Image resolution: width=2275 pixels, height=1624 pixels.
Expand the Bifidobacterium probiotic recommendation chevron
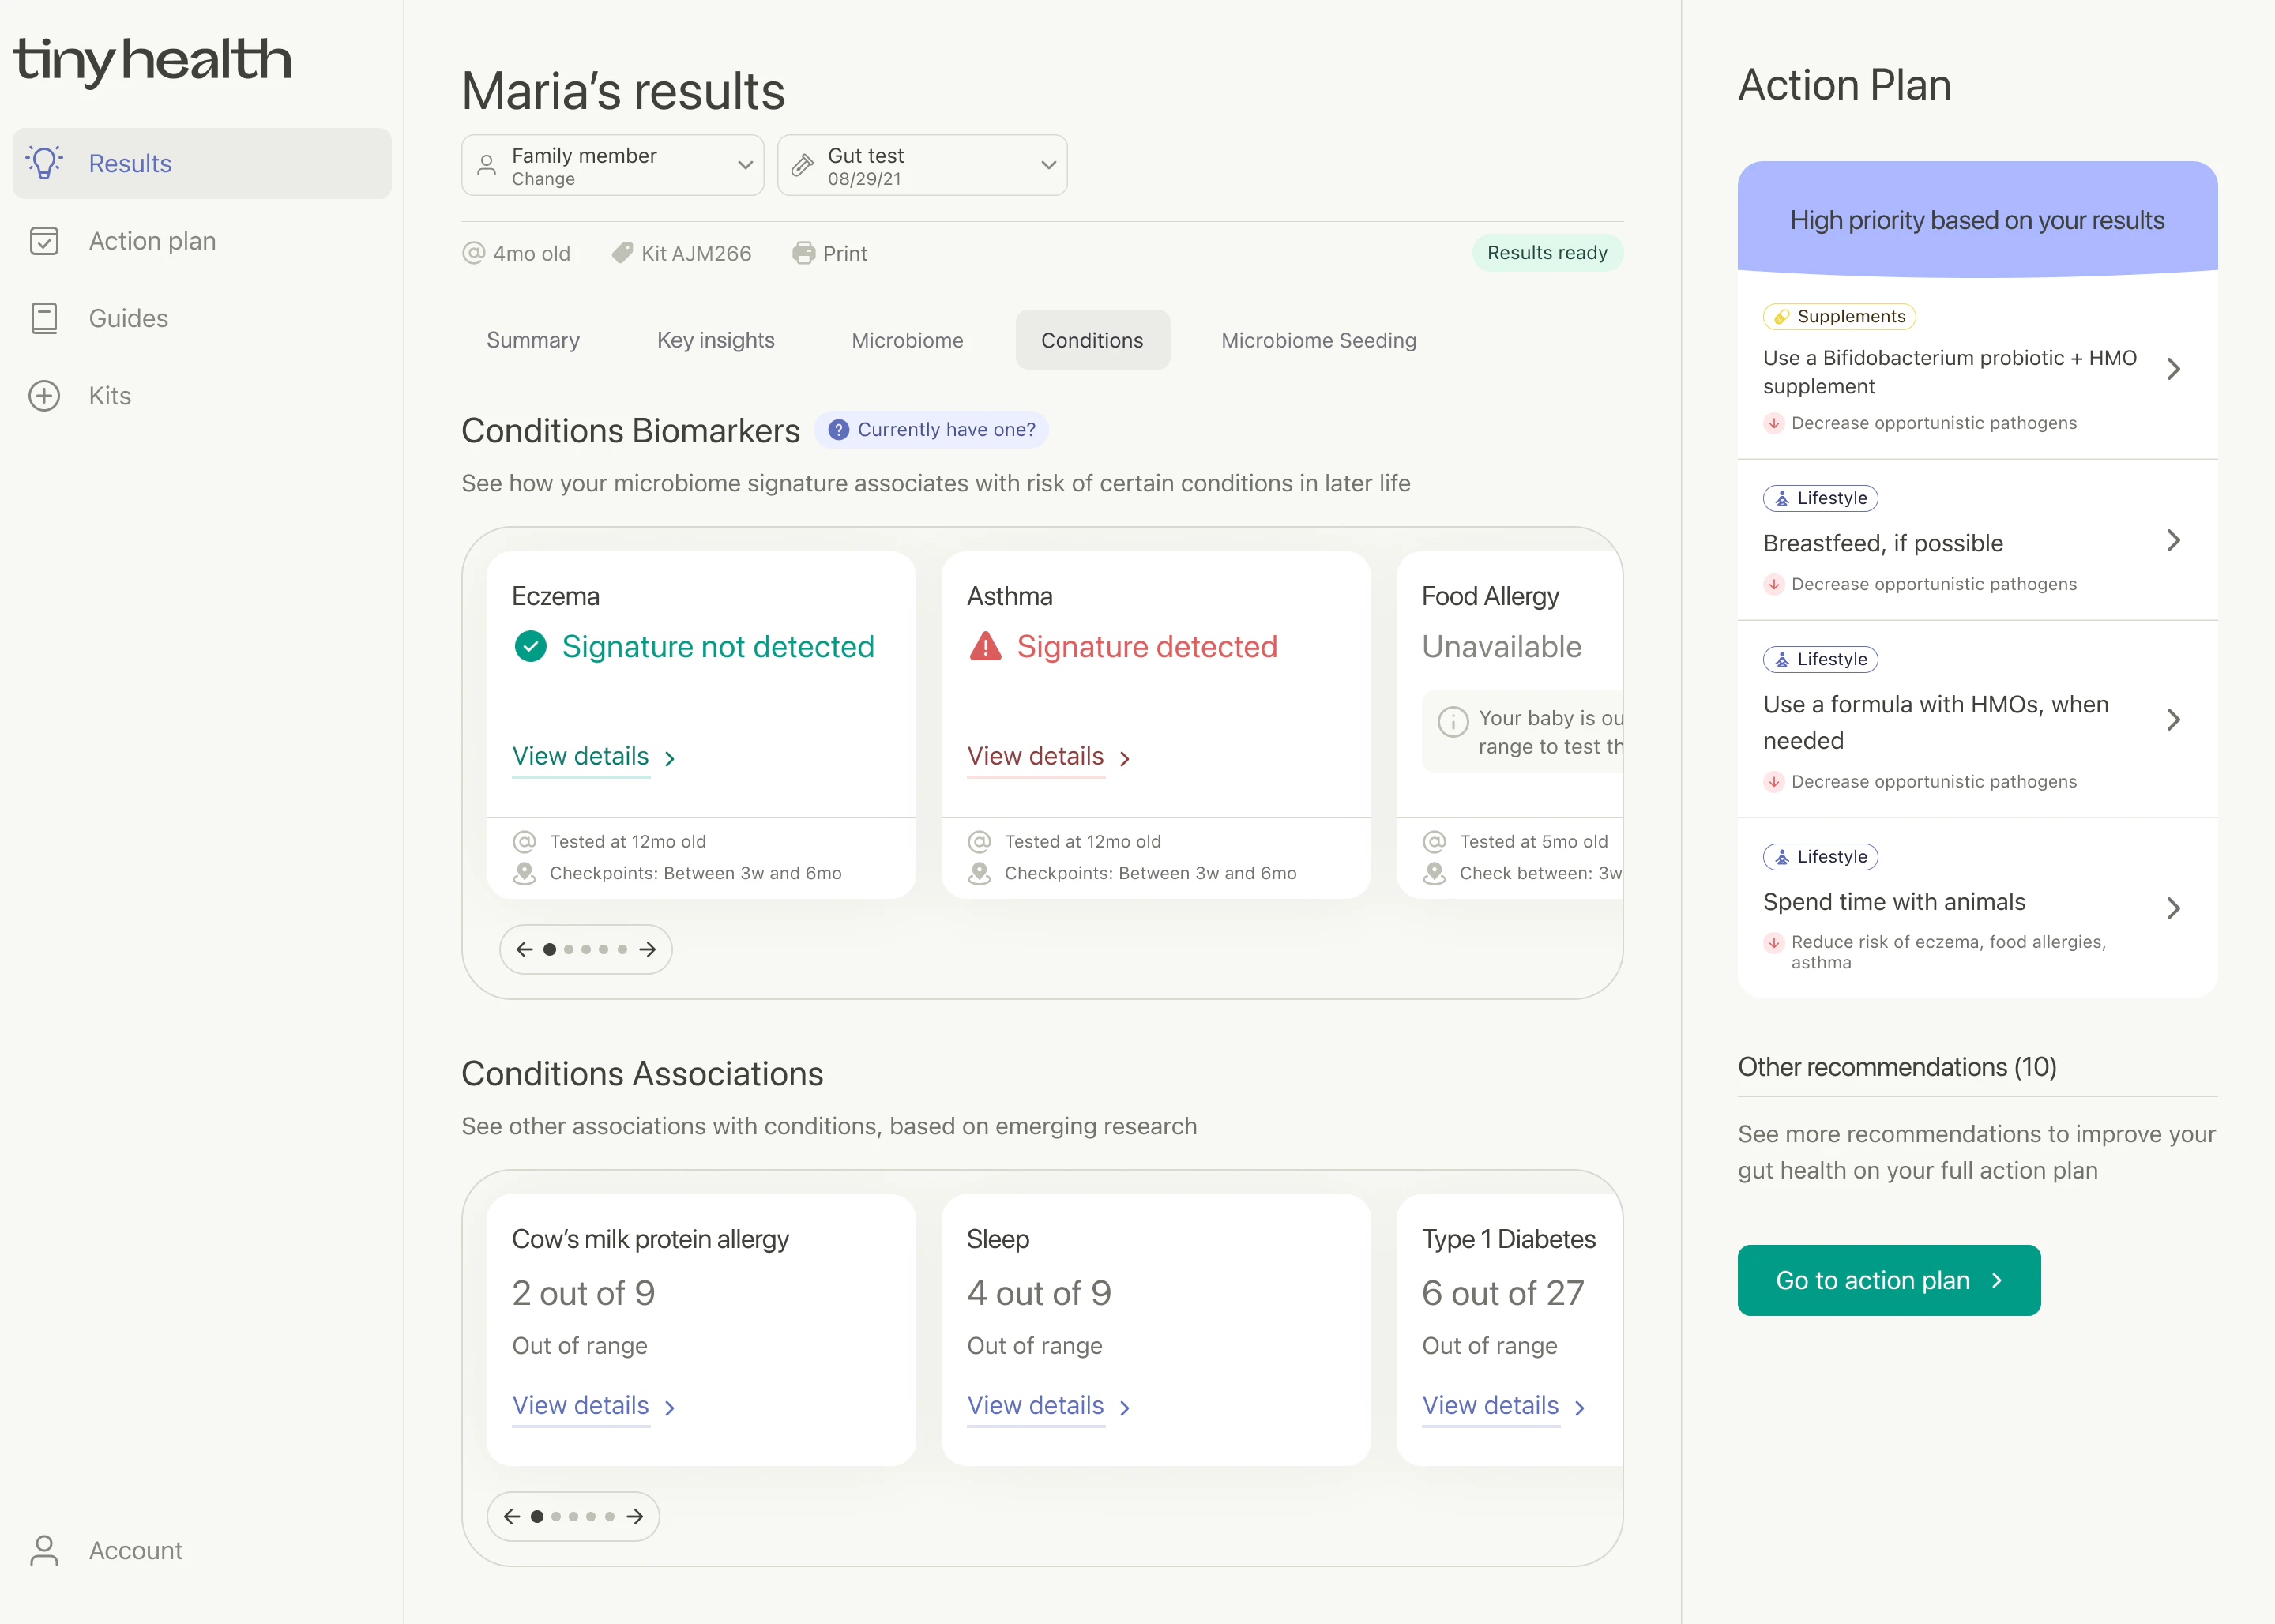pyautogui.click(x=2173, y=369)
